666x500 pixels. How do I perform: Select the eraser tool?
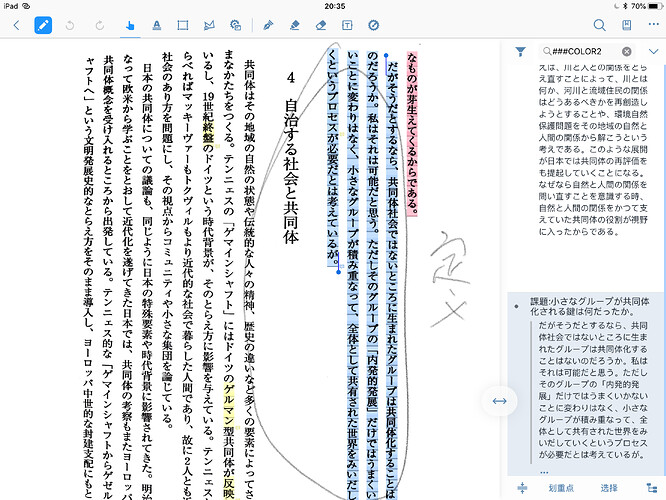(321, 25)
